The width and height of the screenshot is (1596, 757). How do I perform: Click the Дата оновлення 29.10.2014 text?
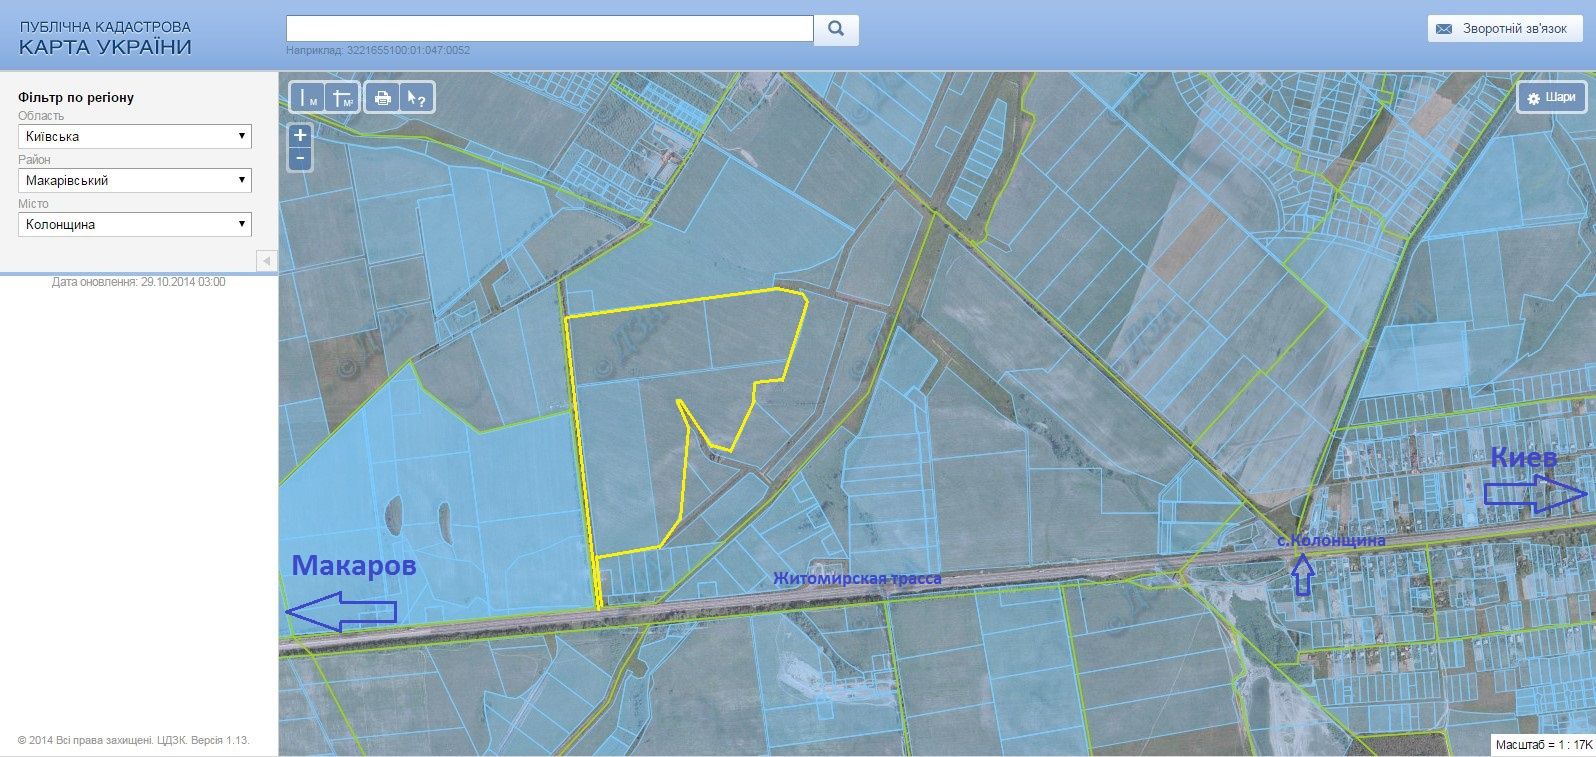click(139, 282)
